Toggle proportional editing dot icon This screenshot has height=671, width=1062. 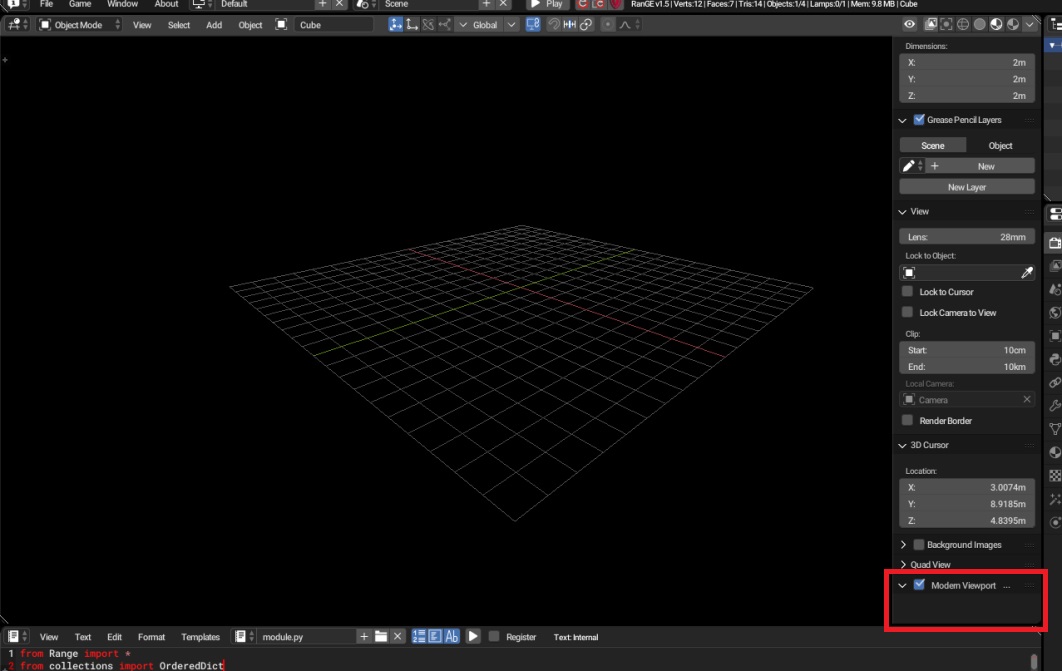pos(608,25)
